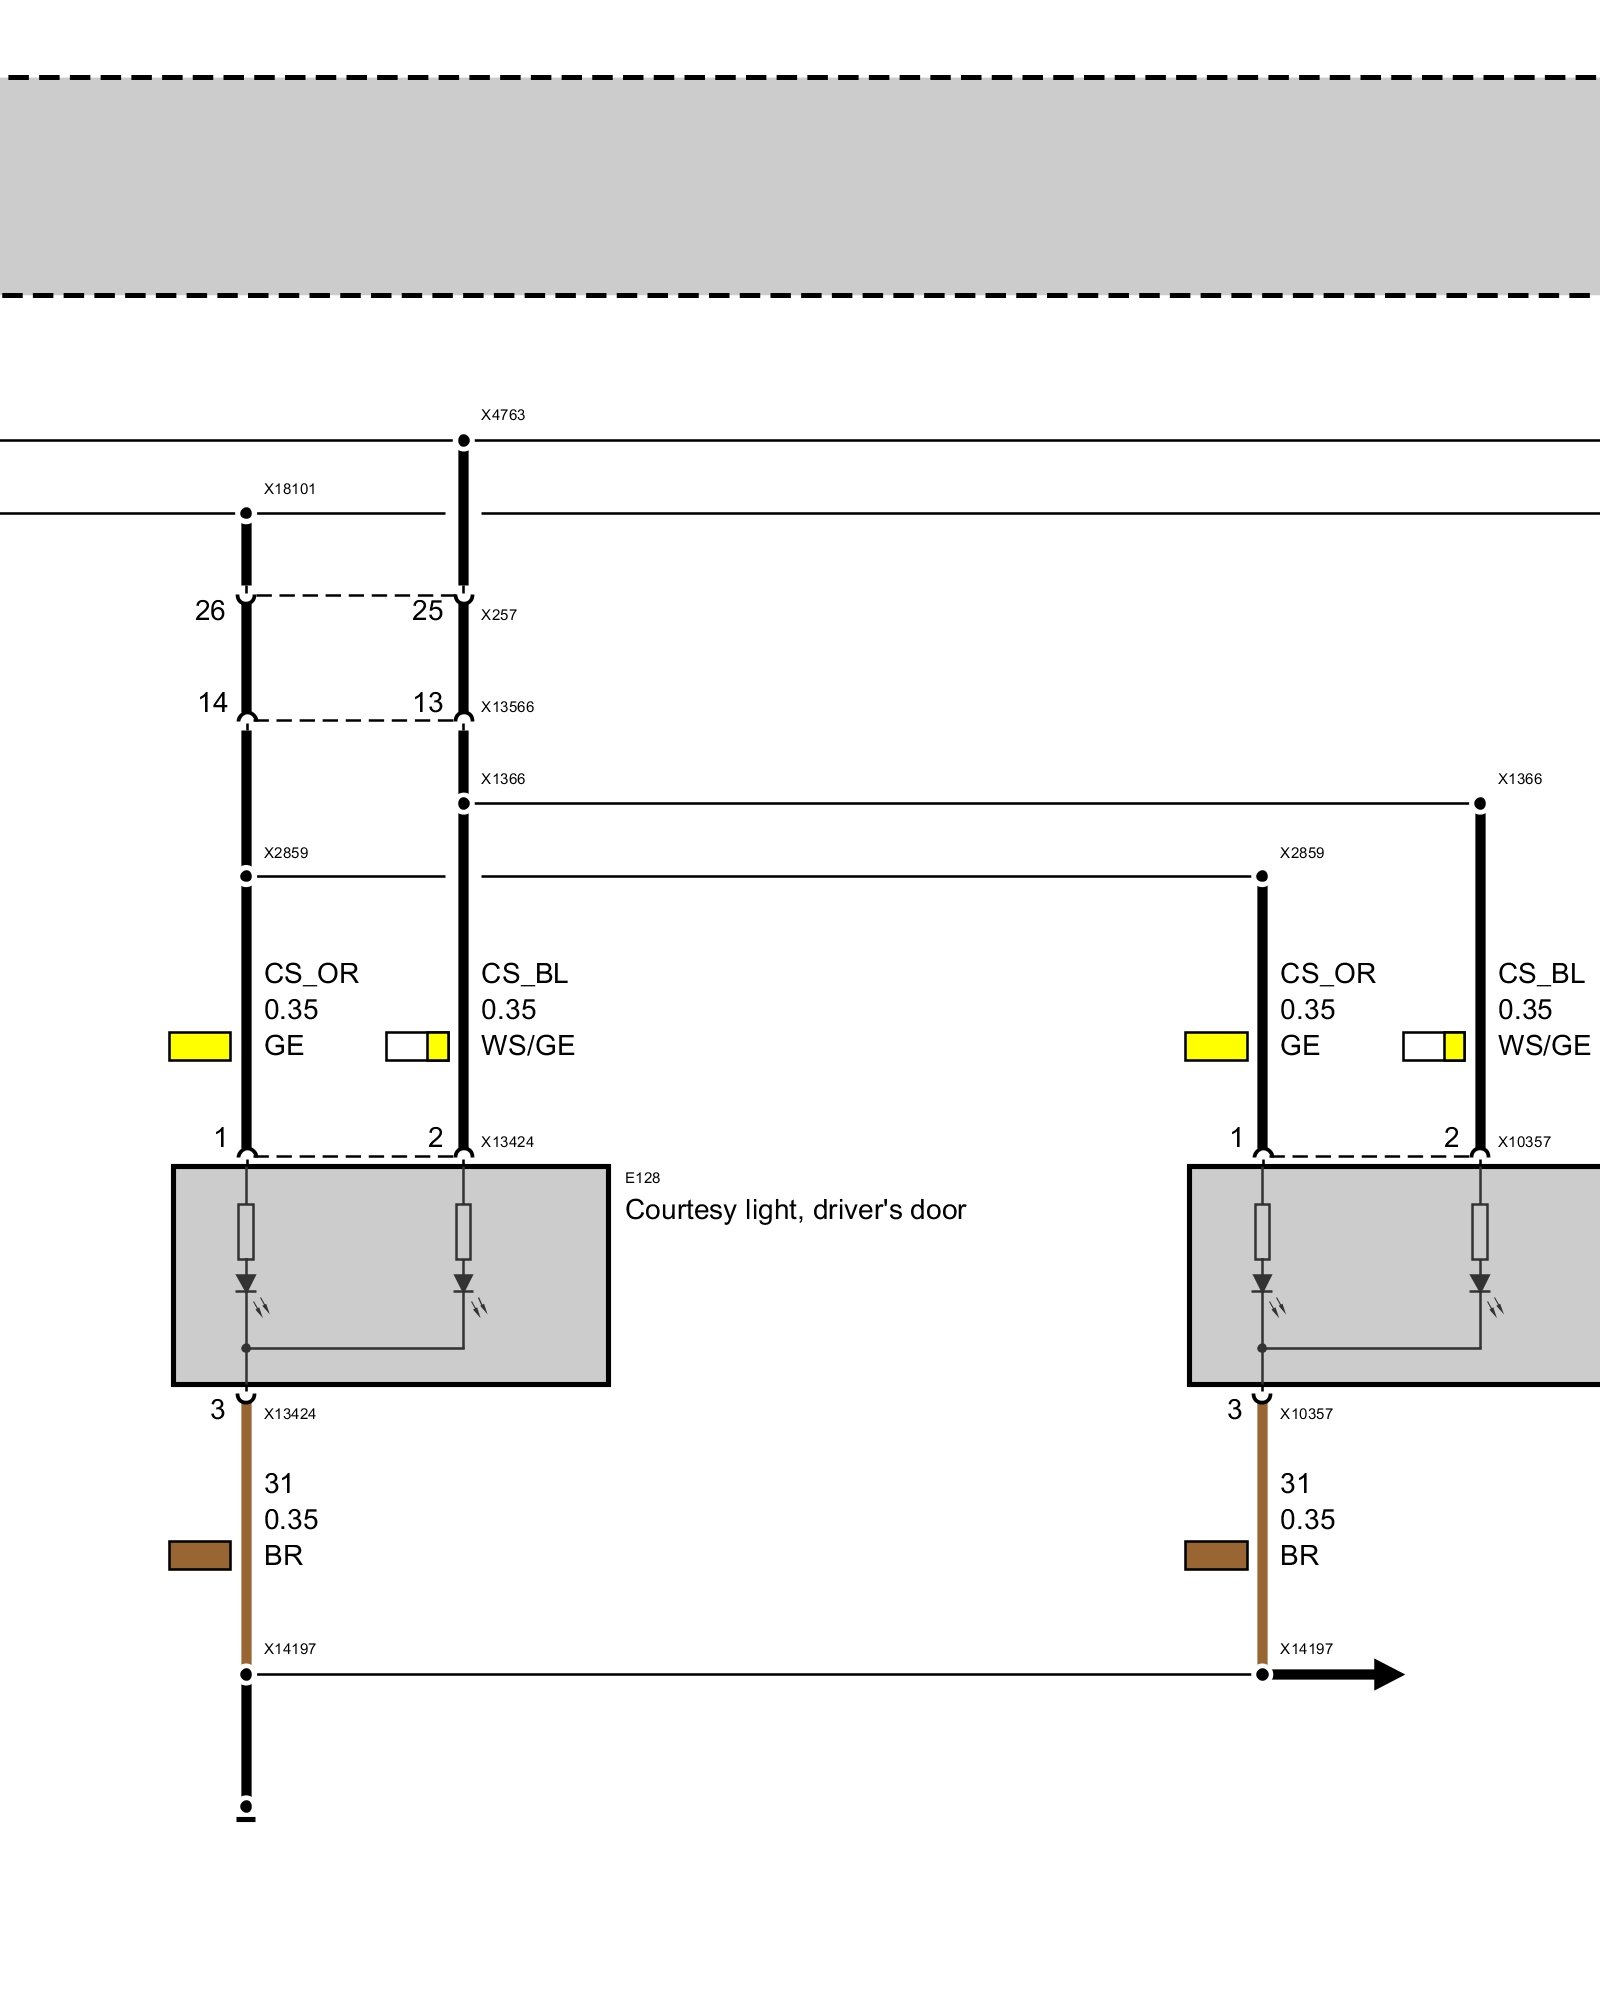Click right resistor symbol in driver's door light
1600x2000 pixels.
click(463, 1232)
